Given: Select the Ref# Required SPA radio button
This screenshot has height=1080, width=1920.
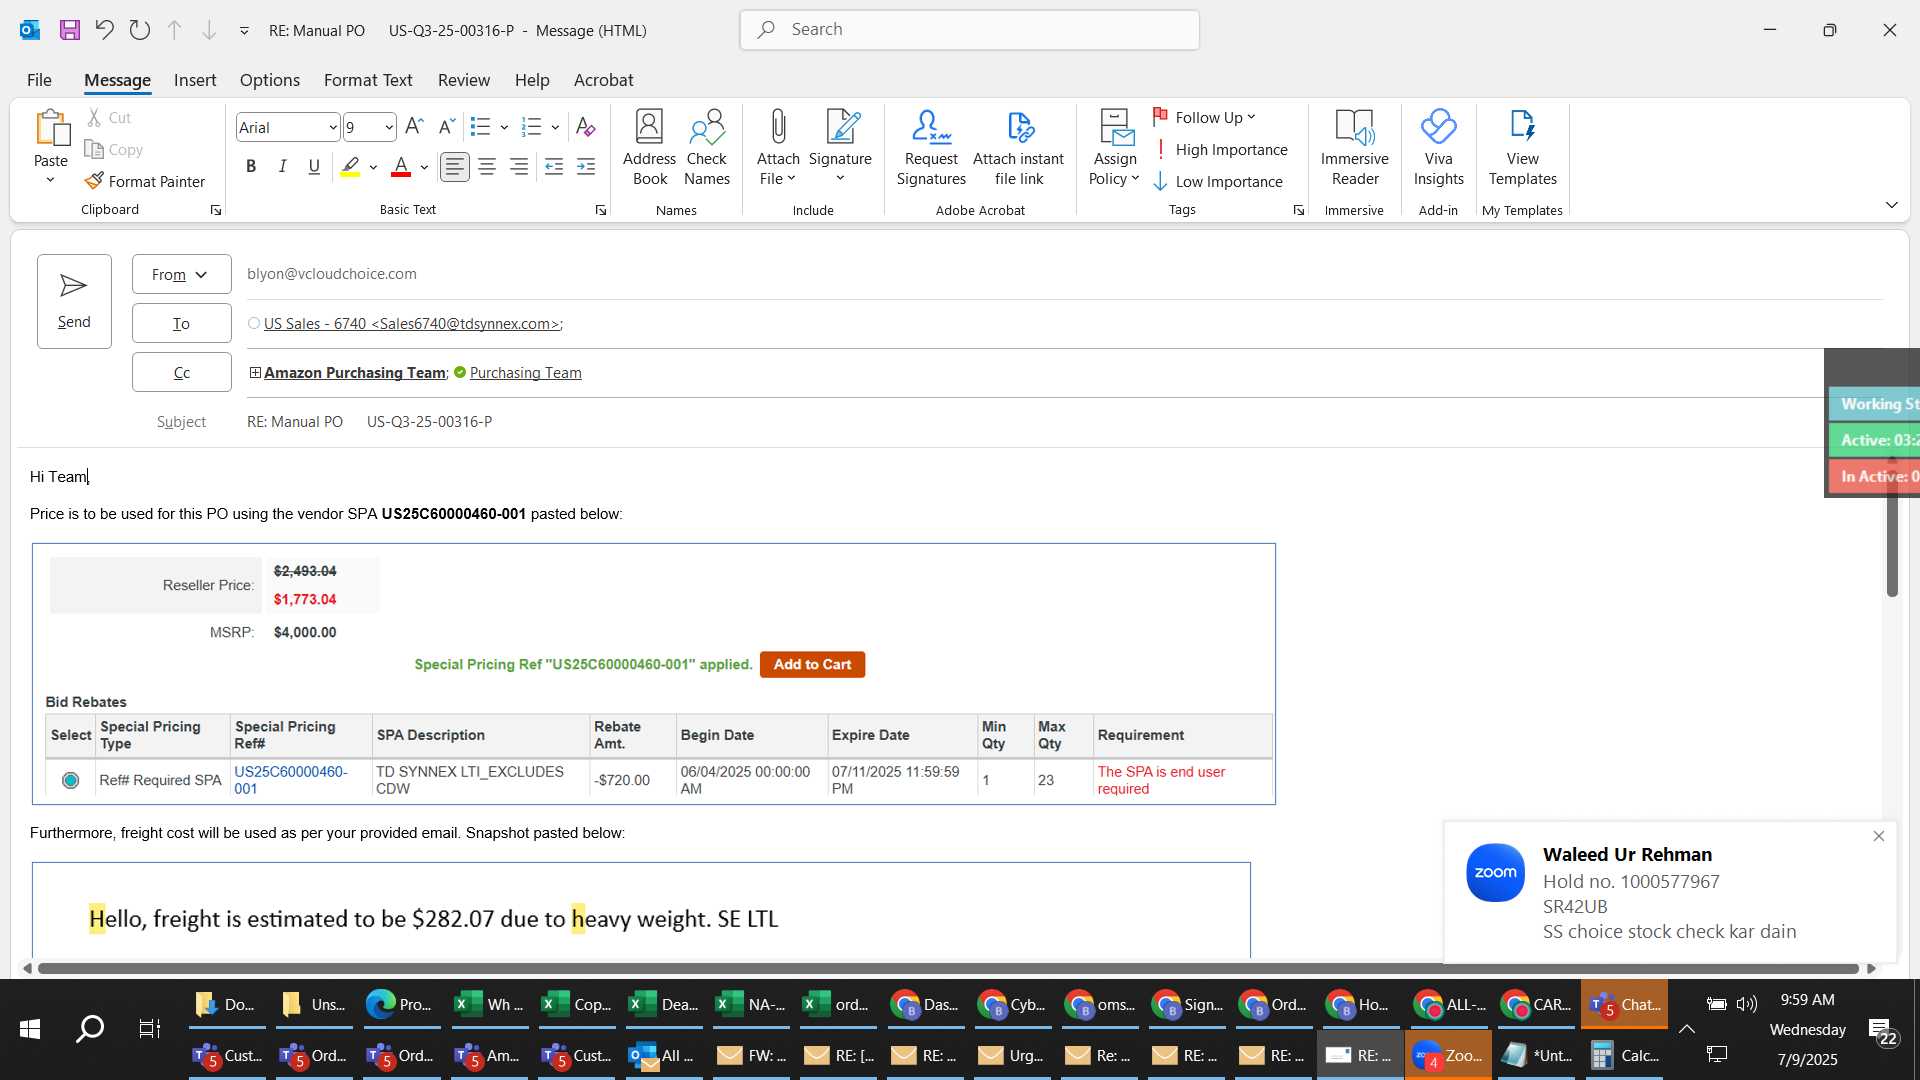Looking at the screenshot, I should [x=70, y=780].
